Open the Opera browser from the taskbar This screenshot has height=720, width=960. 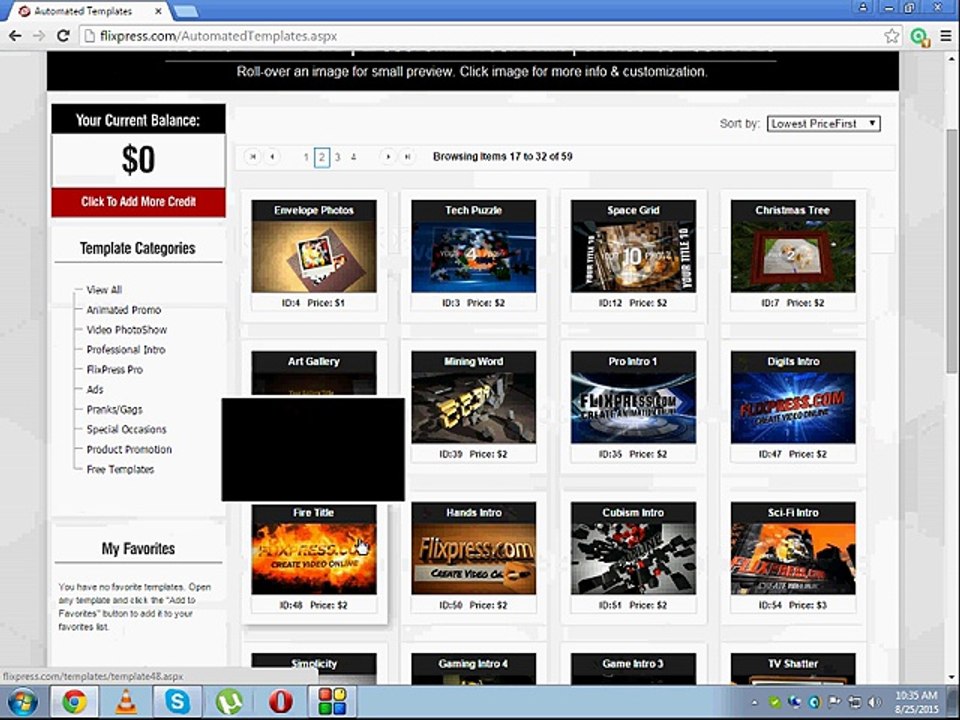280,702
